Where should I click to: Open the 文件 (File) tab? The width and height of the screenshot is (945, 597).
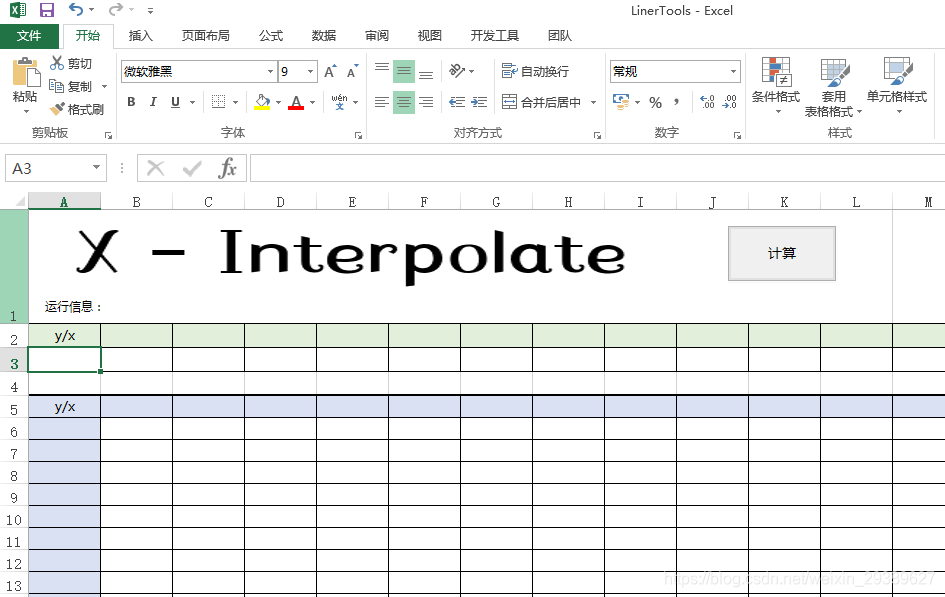(29, 36)
